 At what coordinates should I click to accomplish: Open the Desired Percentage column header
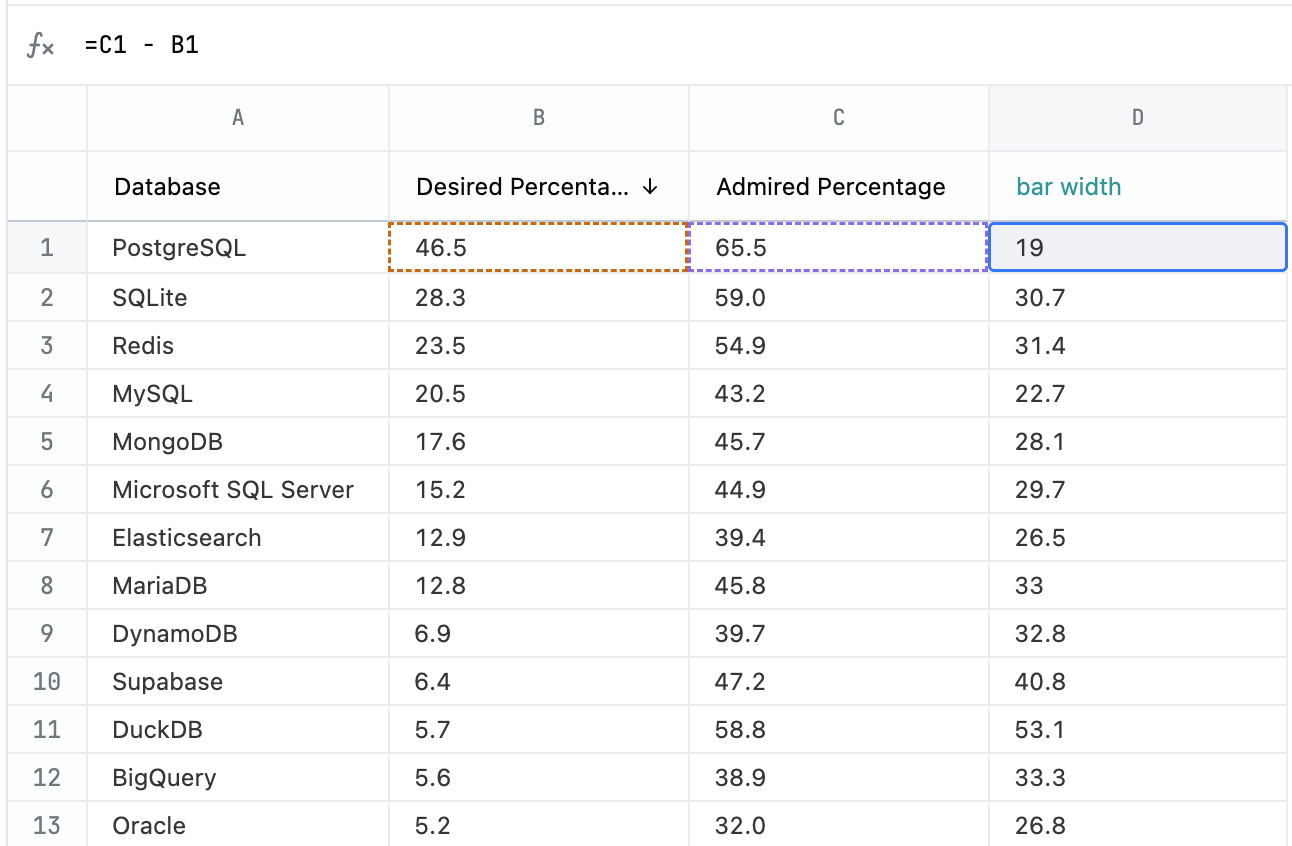click(522, 187)
